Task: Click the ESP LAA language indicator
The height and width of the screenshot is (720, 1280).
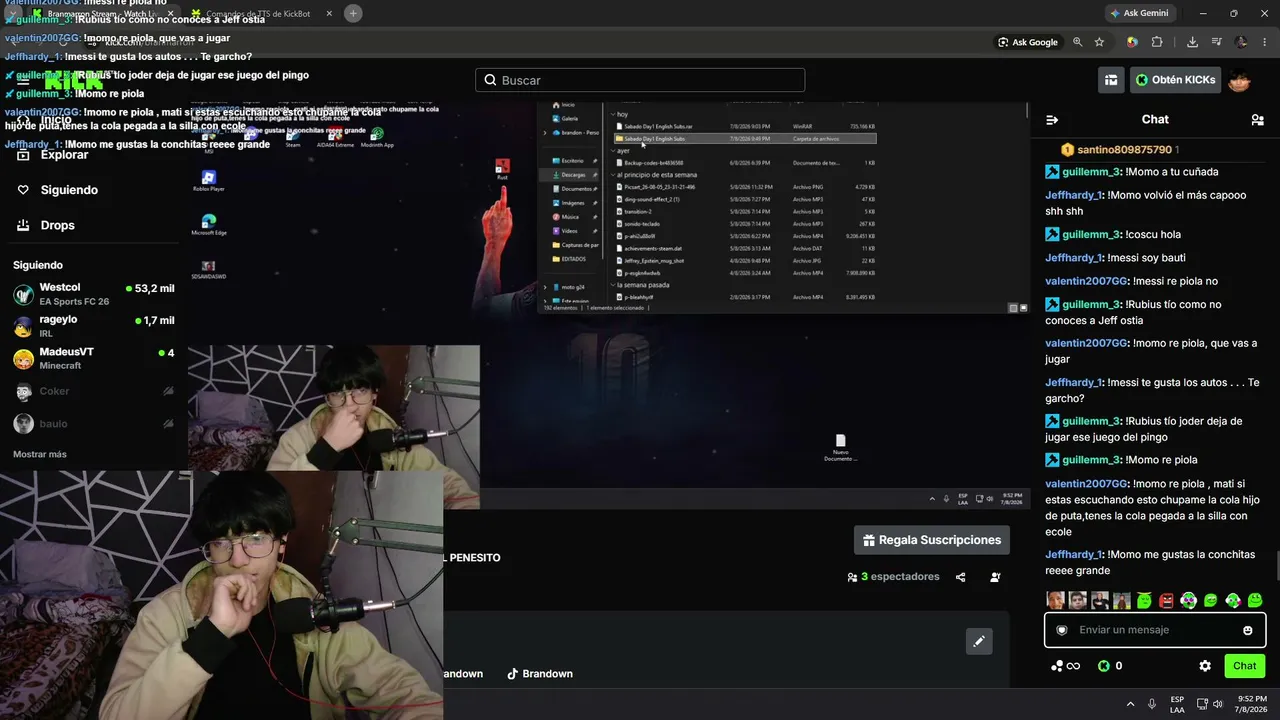Action: [x=1177, y=704]
